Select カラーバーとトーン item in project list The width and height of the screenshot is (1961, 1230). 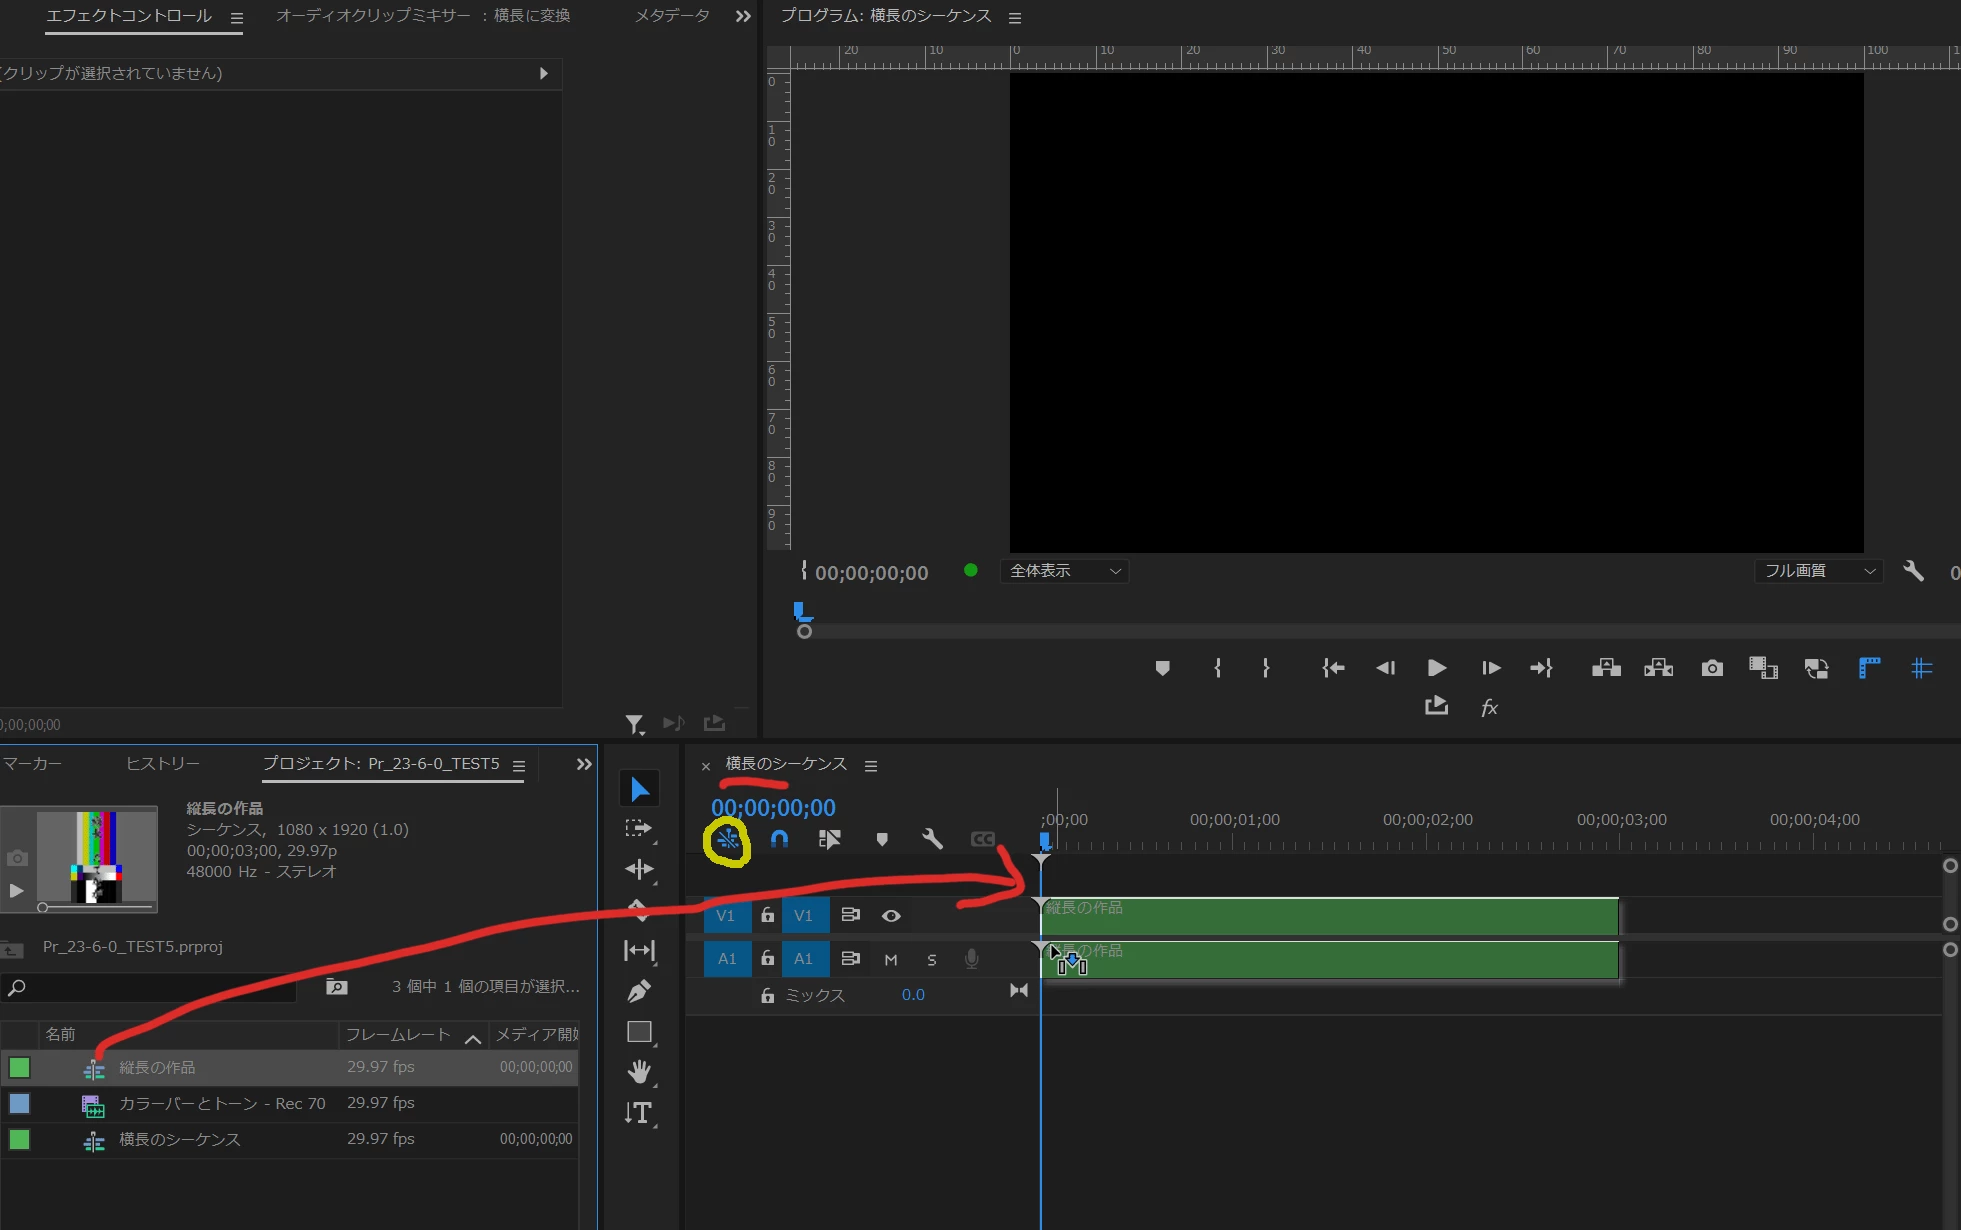coord(222,1103)
